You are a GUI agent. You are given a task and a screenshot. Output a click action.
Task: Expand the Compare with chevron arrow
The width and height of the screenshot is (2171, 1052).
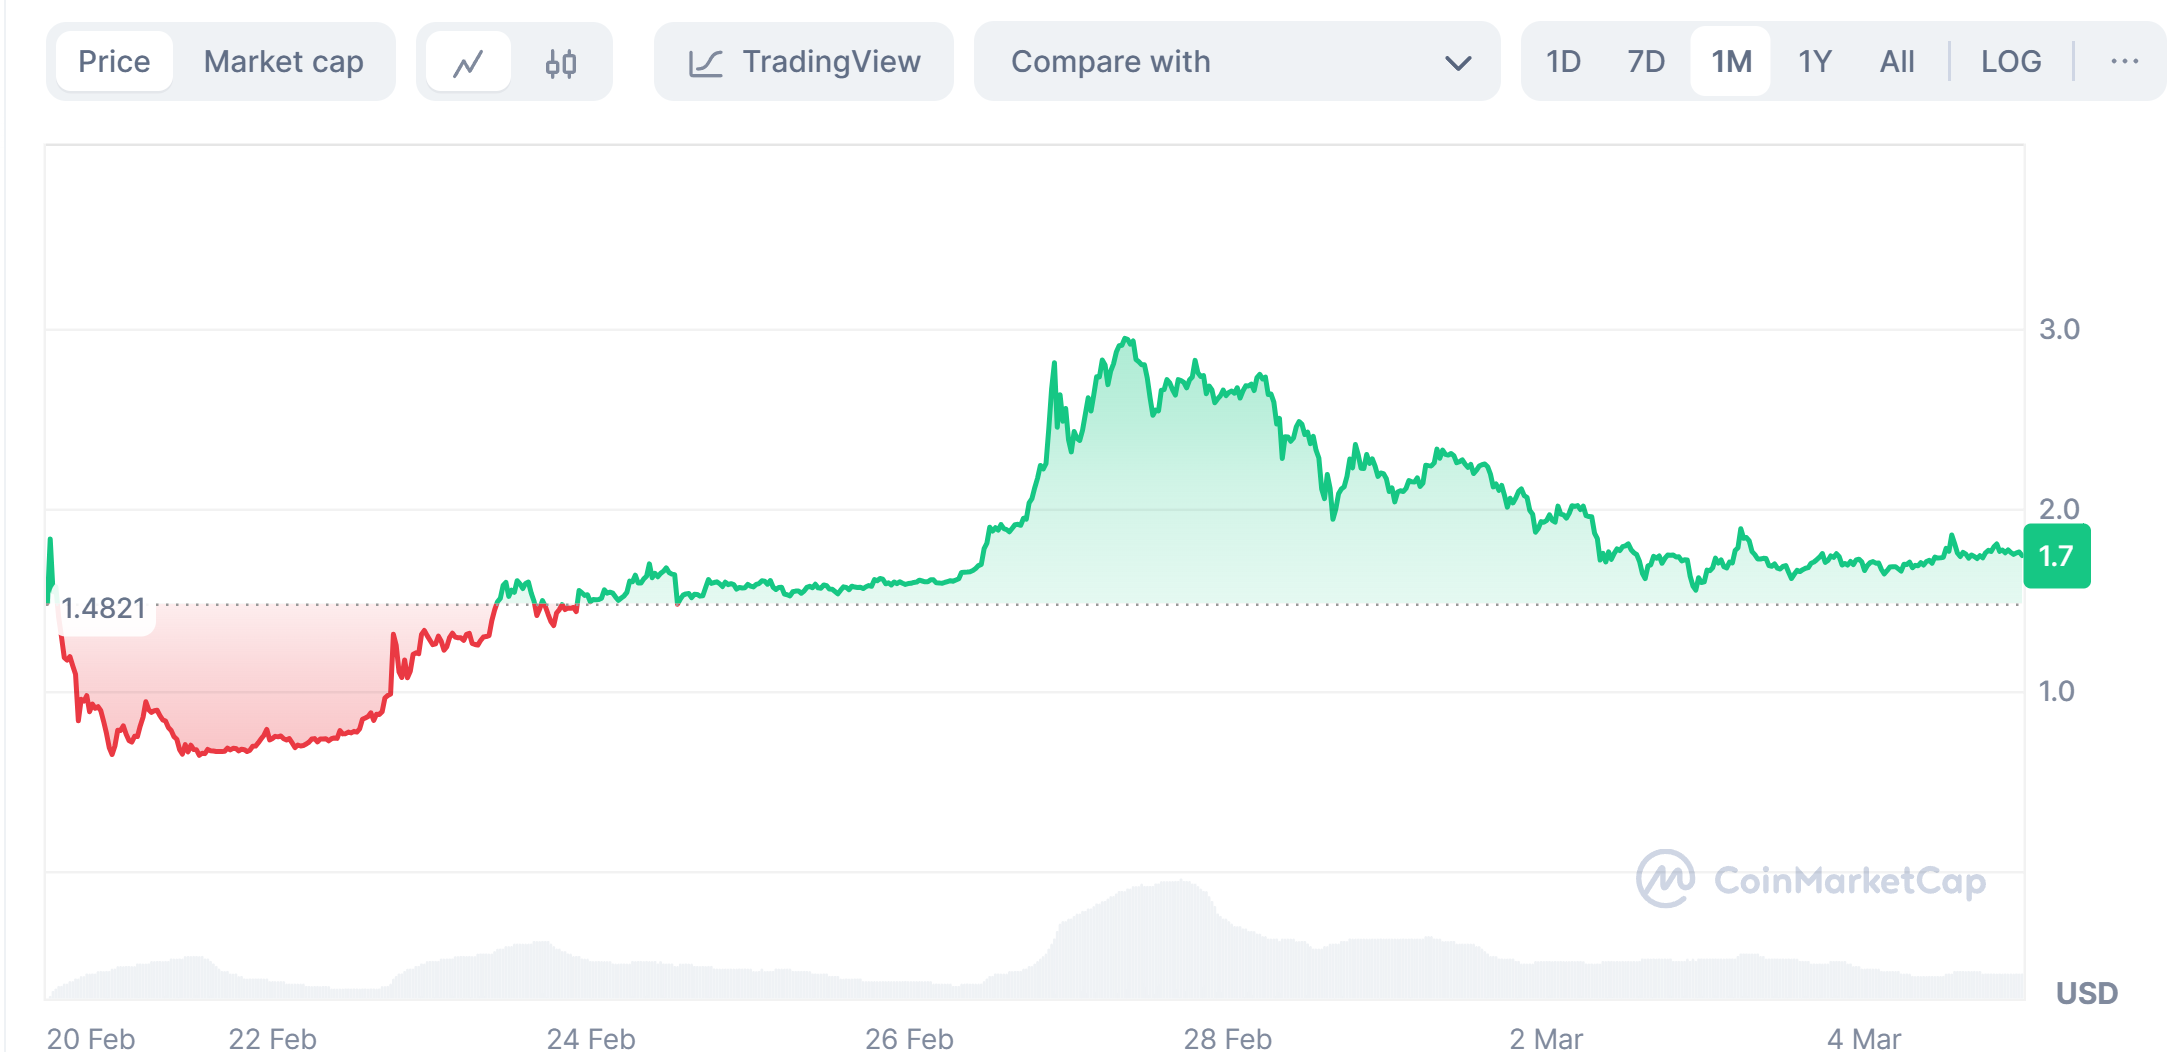click(x=1458, y=63)
